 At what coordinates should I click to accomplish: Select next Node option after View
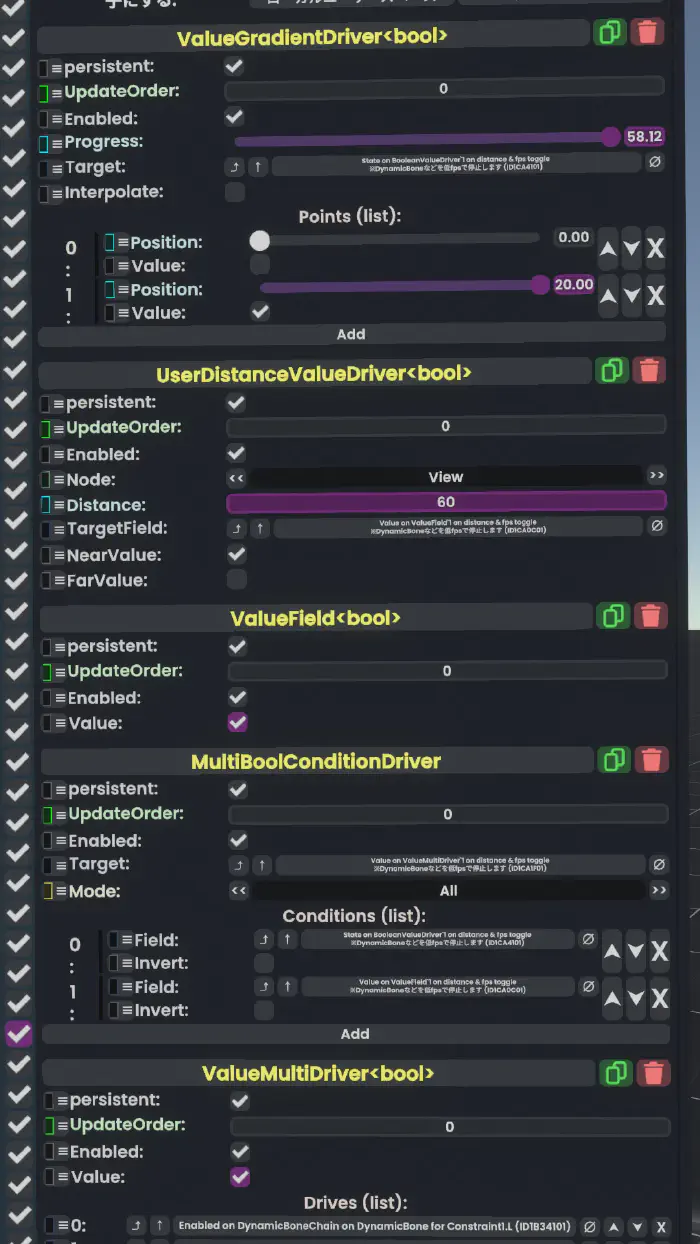click(657, 477)
